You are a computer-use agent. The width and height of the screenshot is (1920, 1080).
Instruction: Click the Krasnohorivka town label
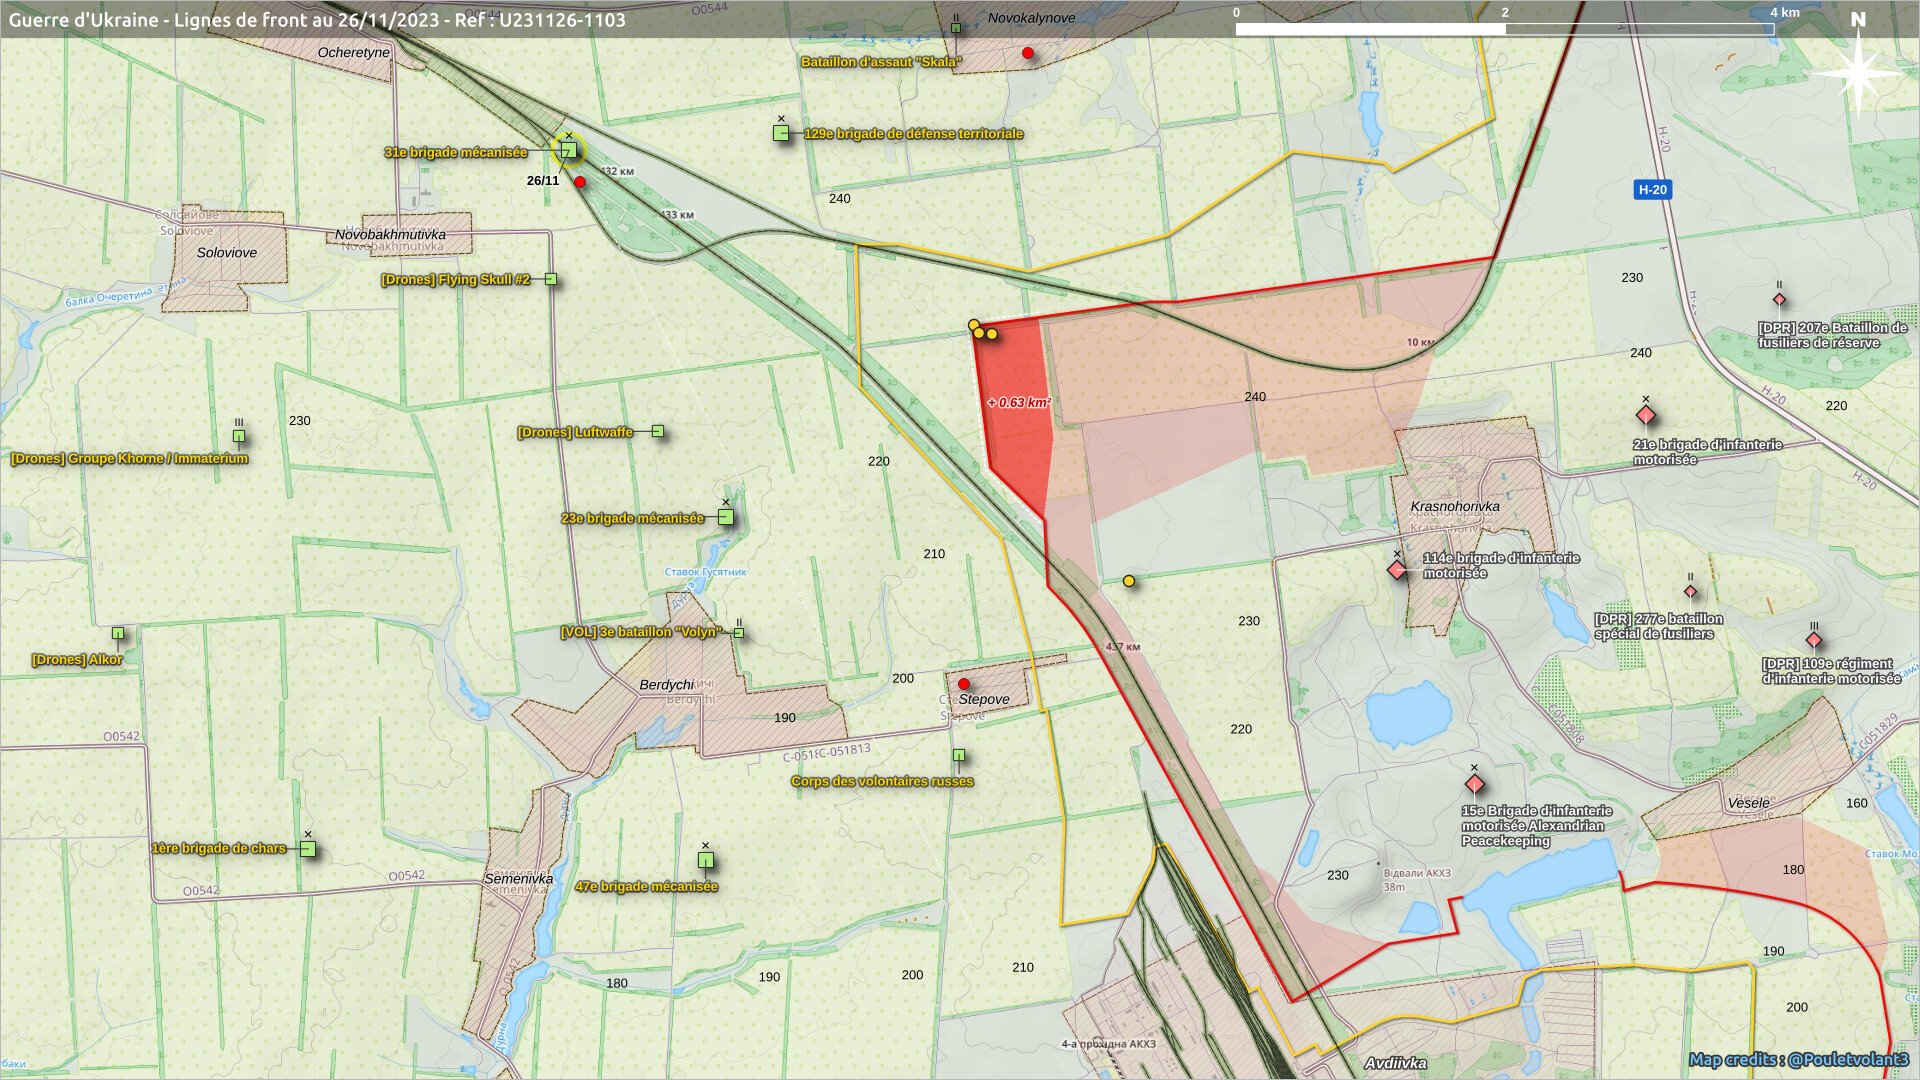point(1455,506)
